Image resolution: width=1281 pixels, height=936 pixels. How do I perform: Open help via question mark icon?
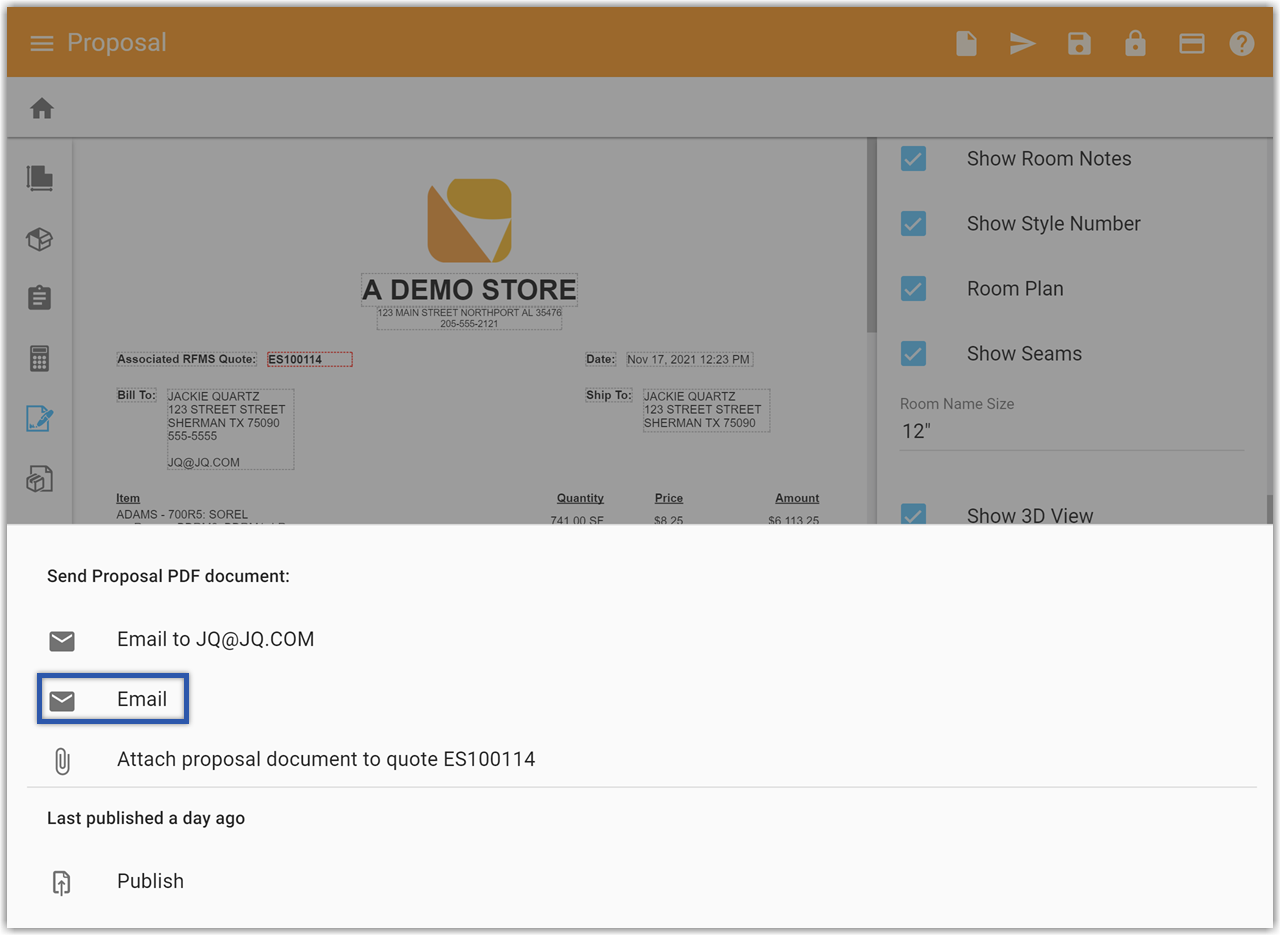(1242, 43)
